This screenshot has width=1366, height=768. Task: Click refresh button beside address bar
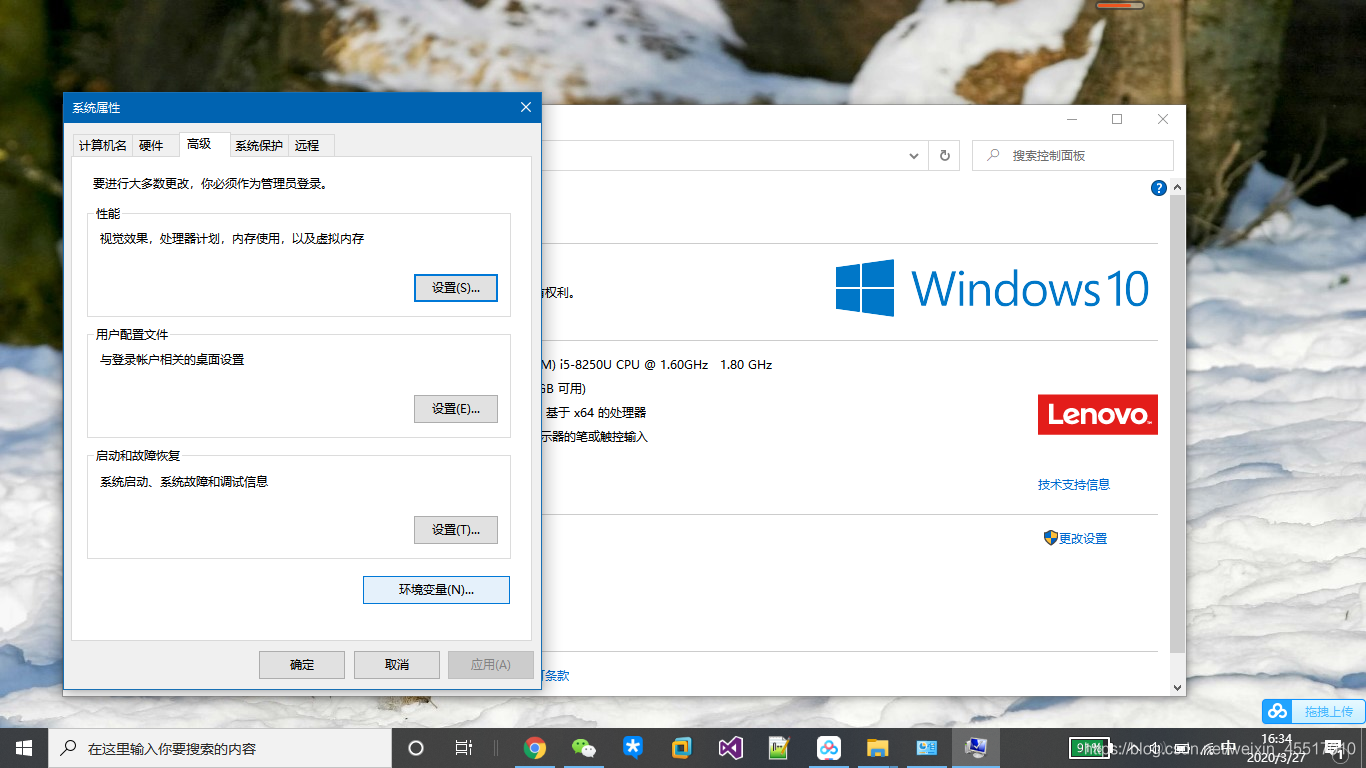click(945, 155)
